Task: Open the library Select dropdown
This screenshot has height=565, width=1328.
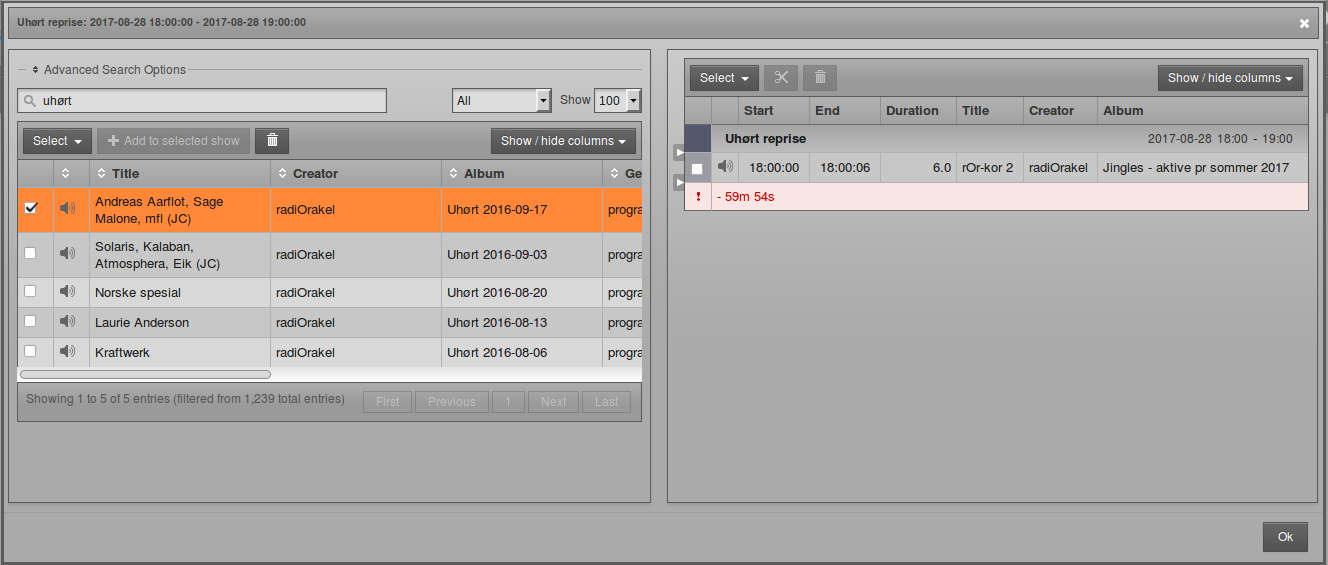Action: pyautogui.click(x=57, y=141)
